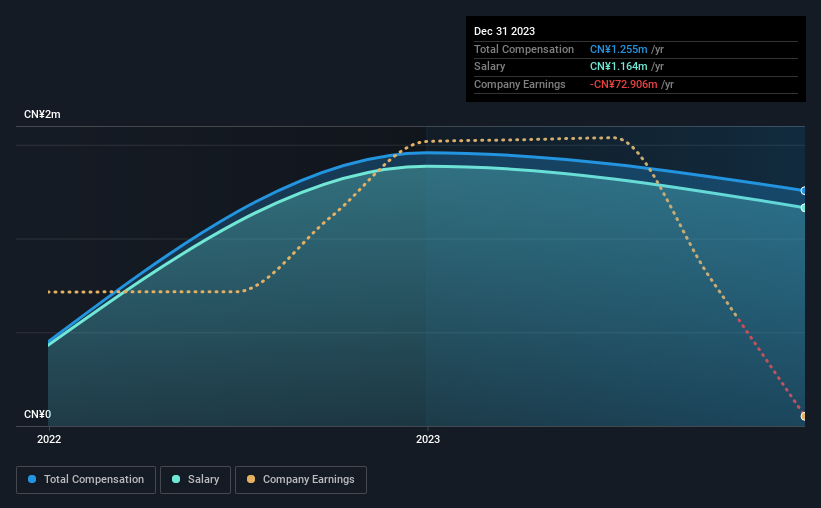Click the orange Company Earnings end-point marker
The image size is (821, 508).
804,416
